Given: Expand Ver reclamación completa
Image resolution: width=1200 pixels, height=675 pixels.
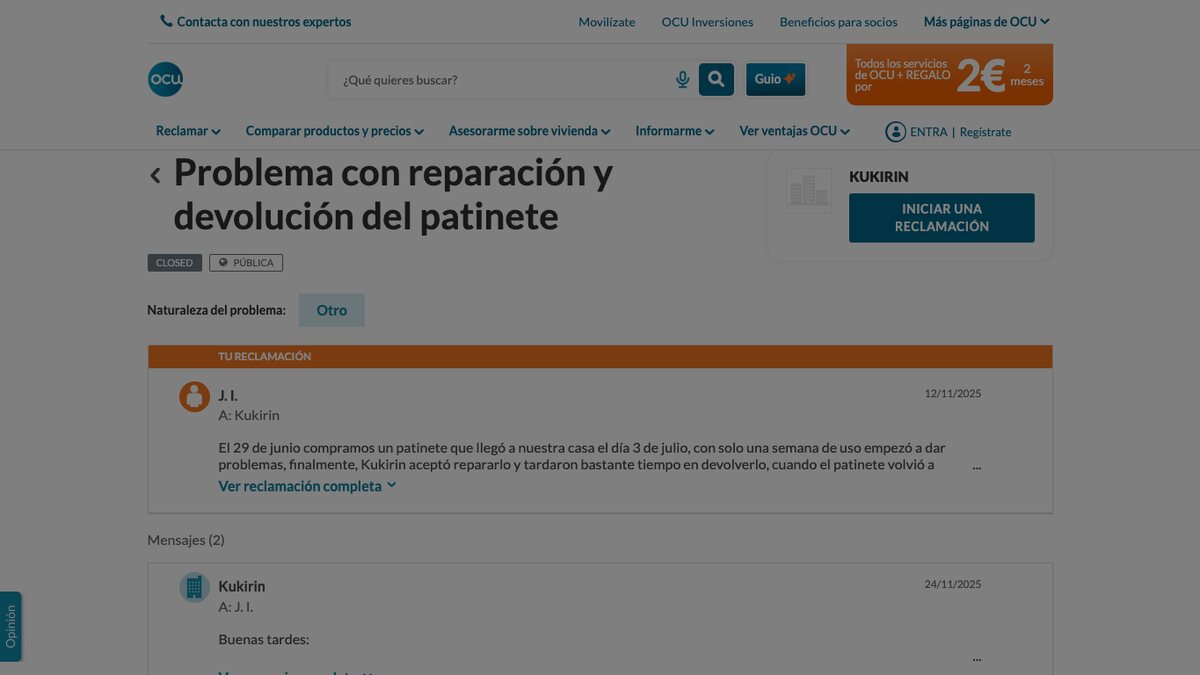Looking at the screenshot, I should (308, 486).
